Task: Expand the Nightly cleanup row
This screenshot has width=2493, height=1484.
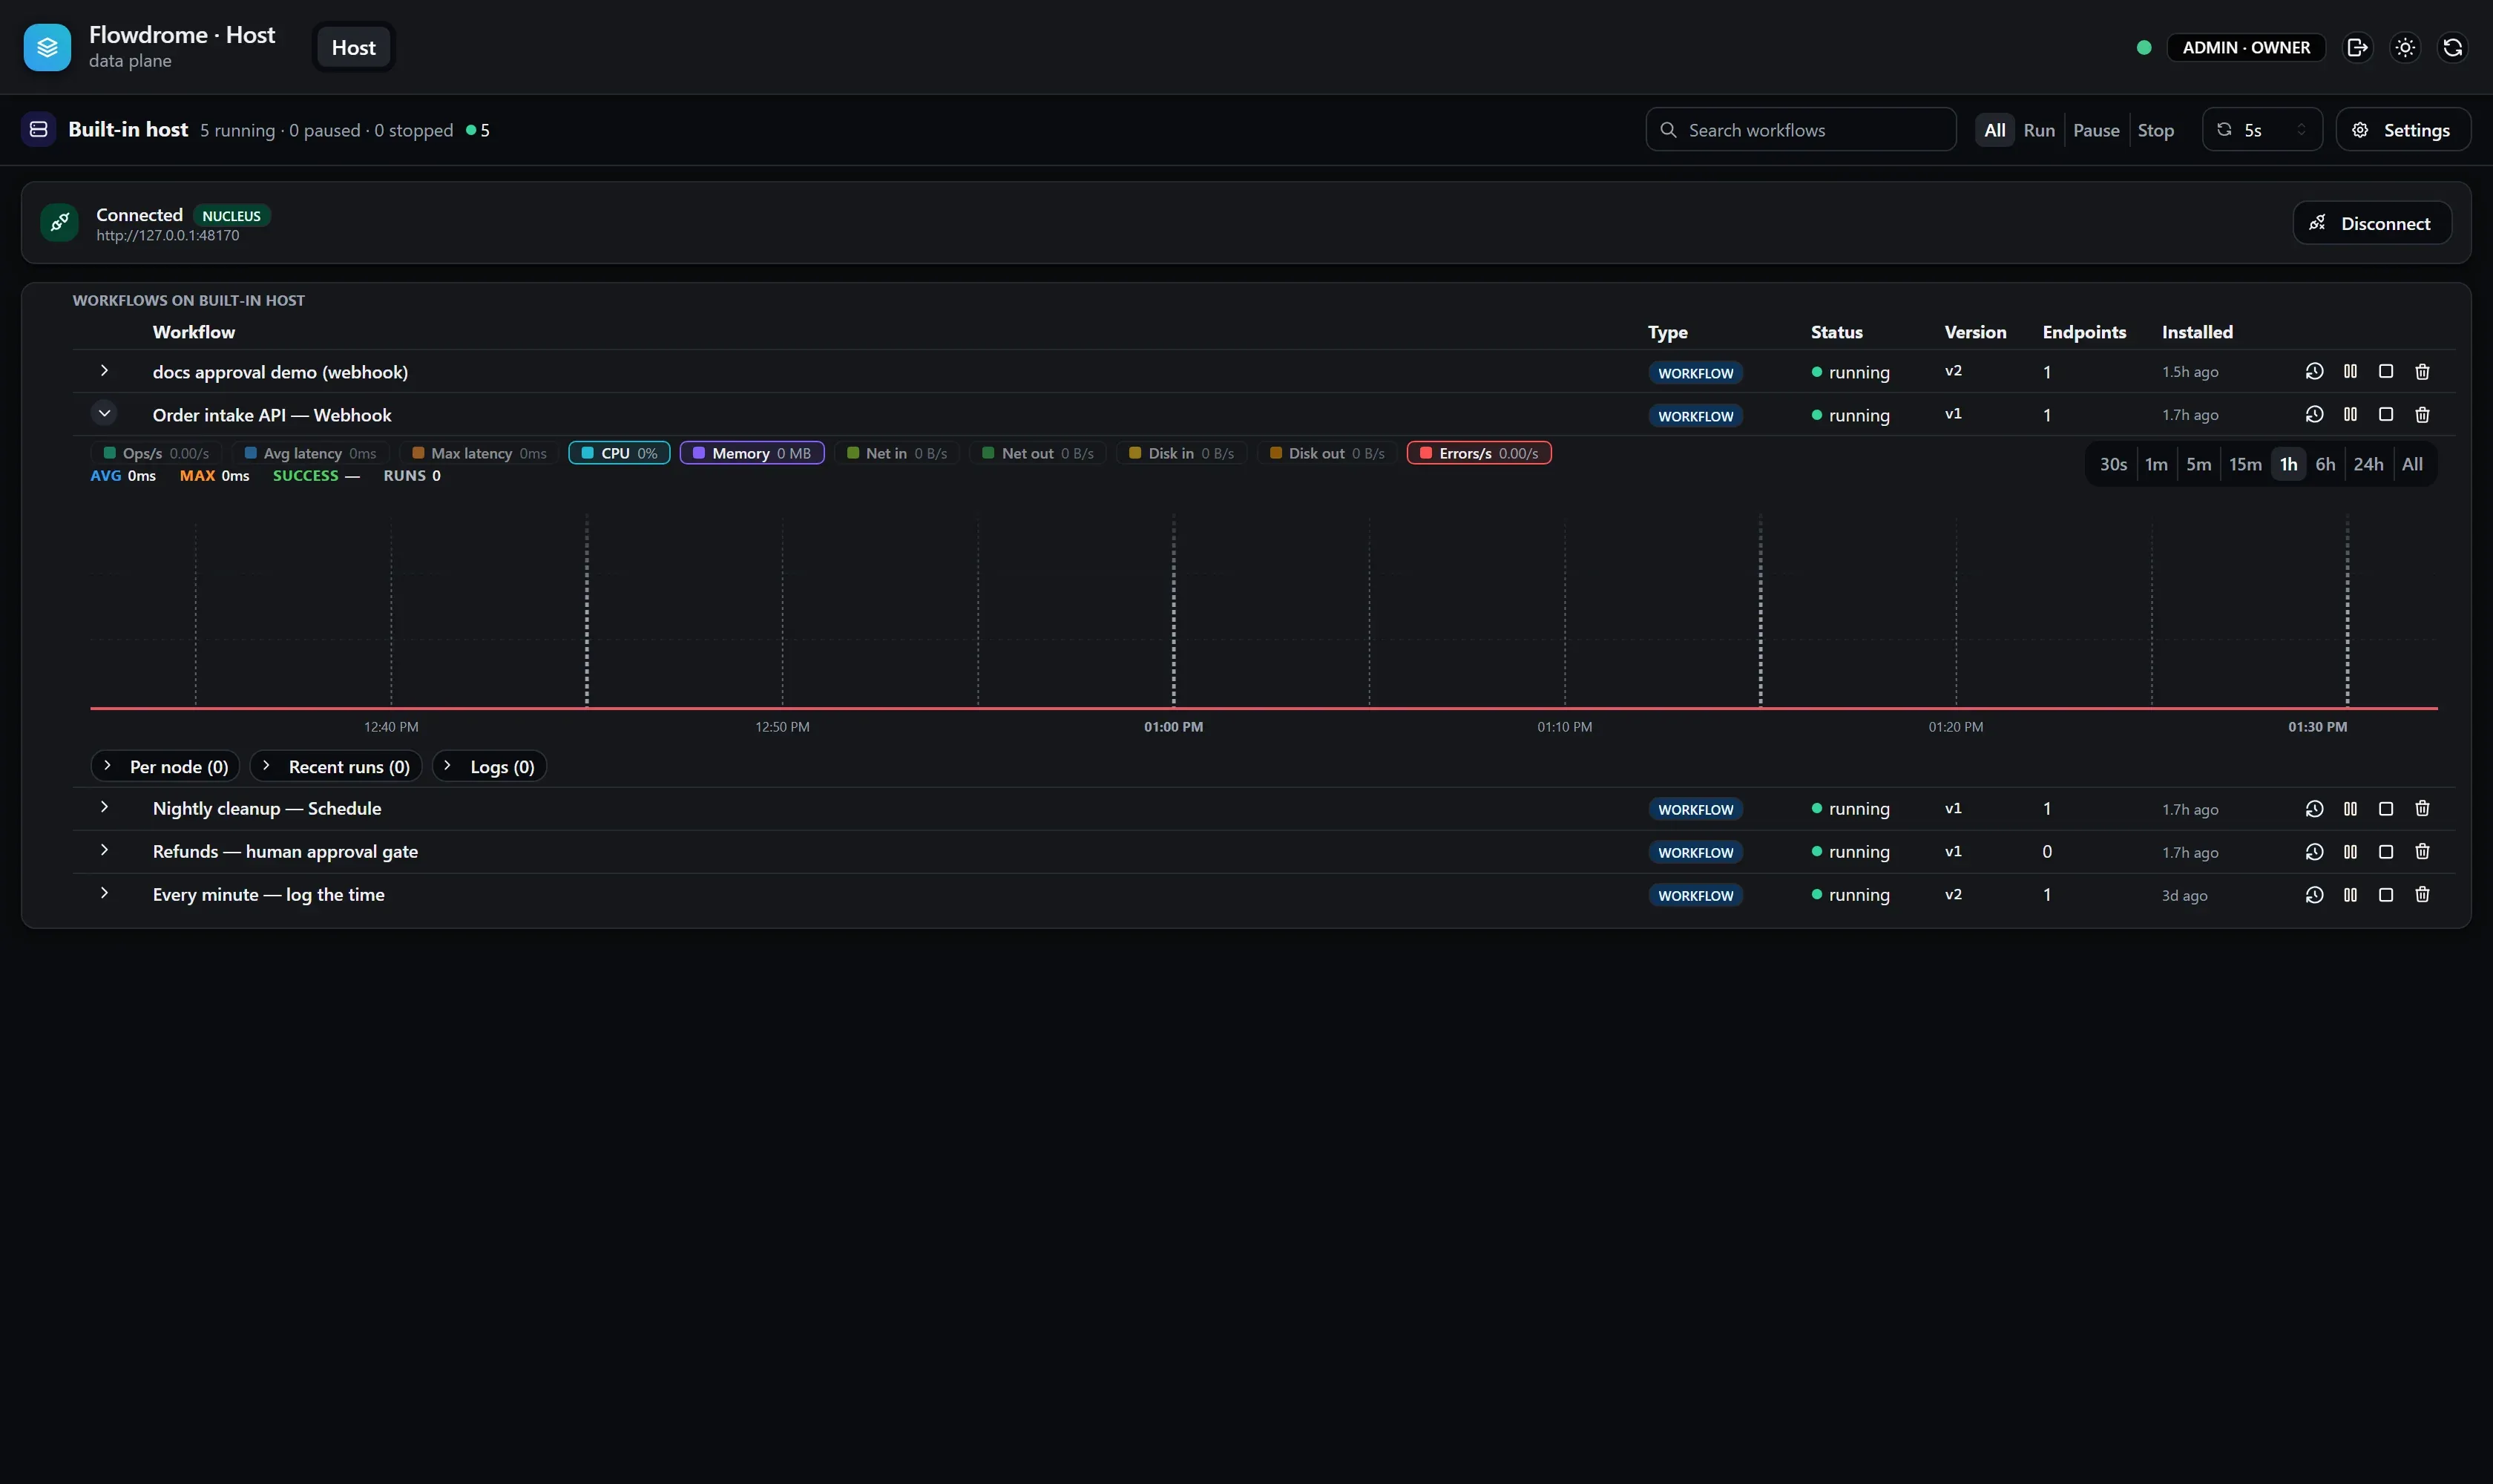Action: click(x=104, y=806)
